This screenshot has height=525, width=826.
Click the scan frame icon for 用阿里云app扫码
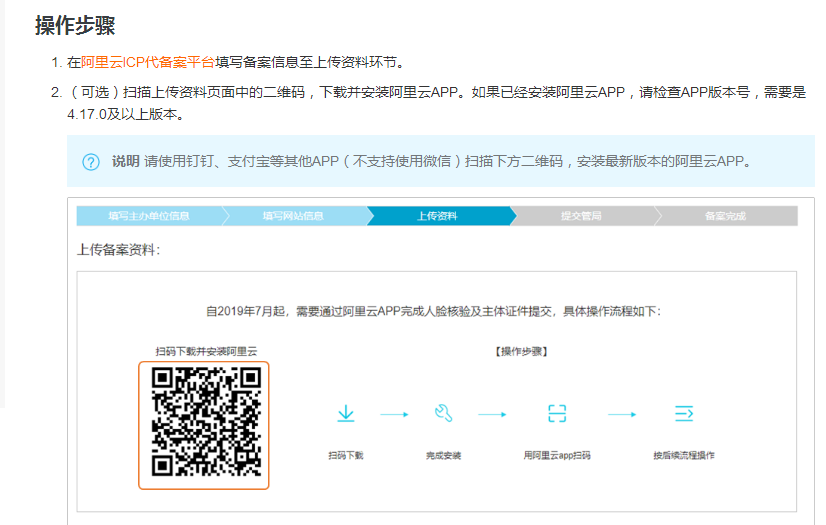[557, 413]
